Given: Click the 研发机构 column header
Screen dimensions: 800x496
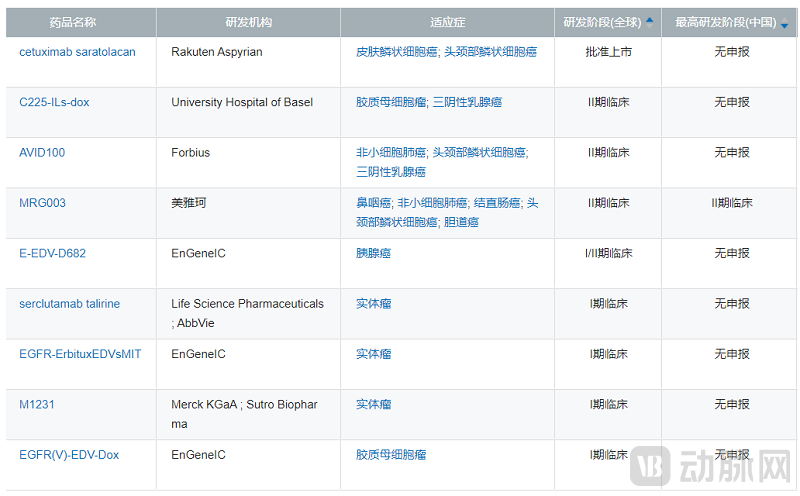Looking at the screenshot, I should pos(249,22).
